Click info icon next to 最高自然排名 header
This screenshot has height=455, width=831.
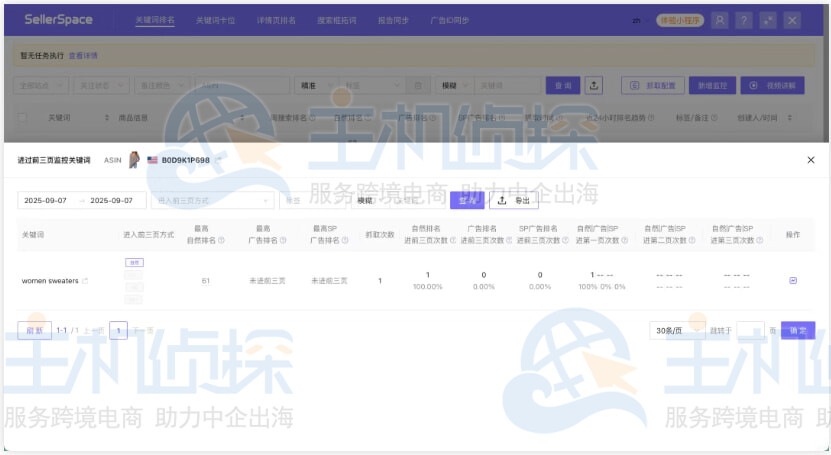223,240
